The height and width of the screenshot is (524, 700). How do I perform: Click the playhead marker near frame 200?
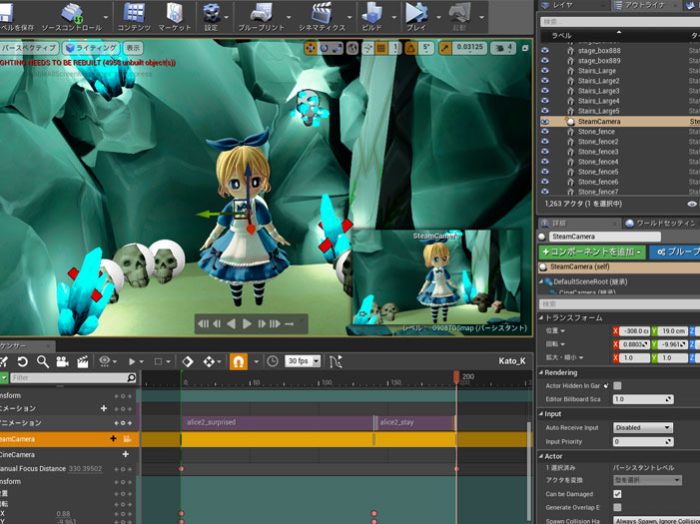pyautogui.click(x=456, y=378)
